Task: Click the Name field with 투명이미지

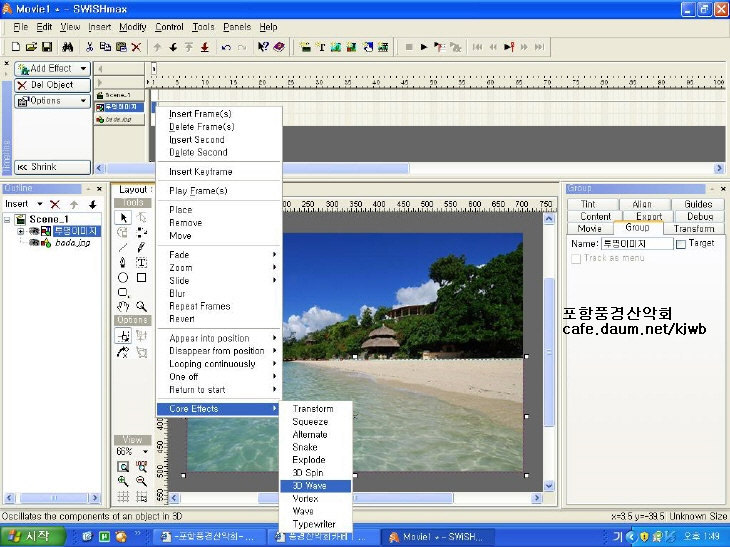Action: click(636, 244)
